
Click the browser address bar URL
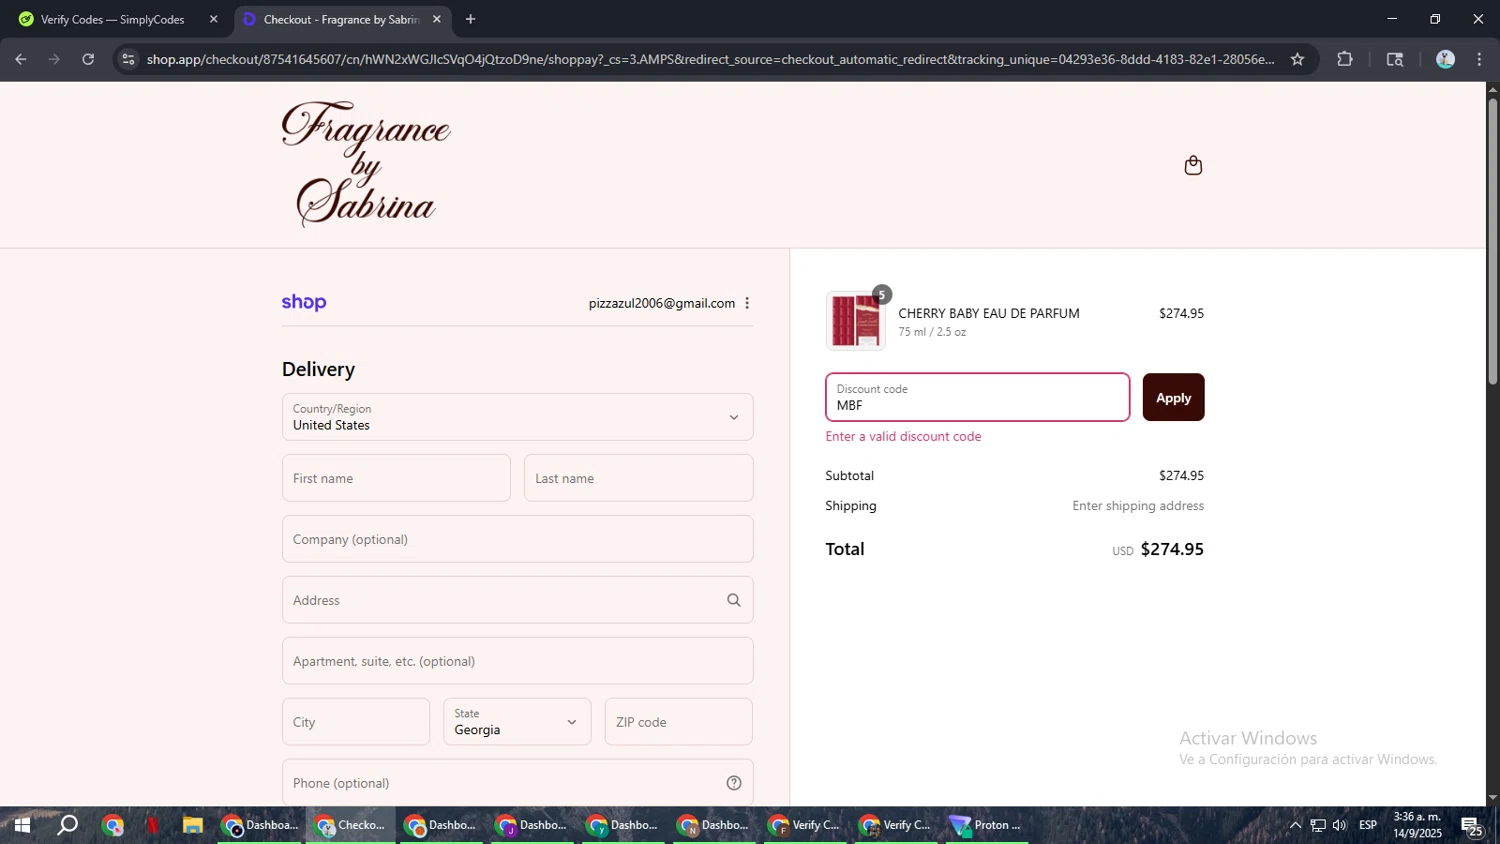tap(710, 59)
